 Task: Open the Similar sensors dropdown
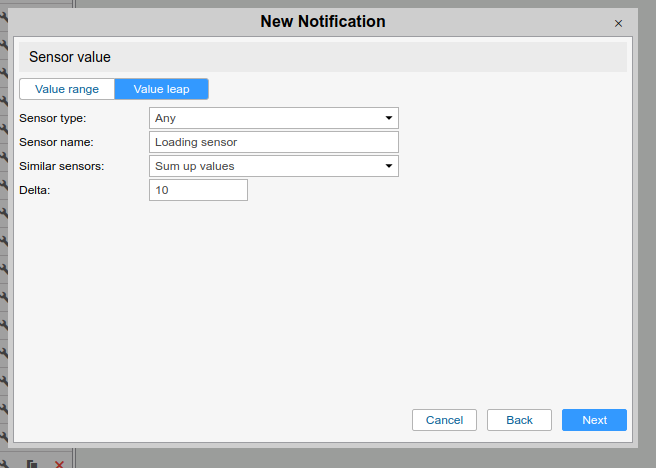pos(273,166)
